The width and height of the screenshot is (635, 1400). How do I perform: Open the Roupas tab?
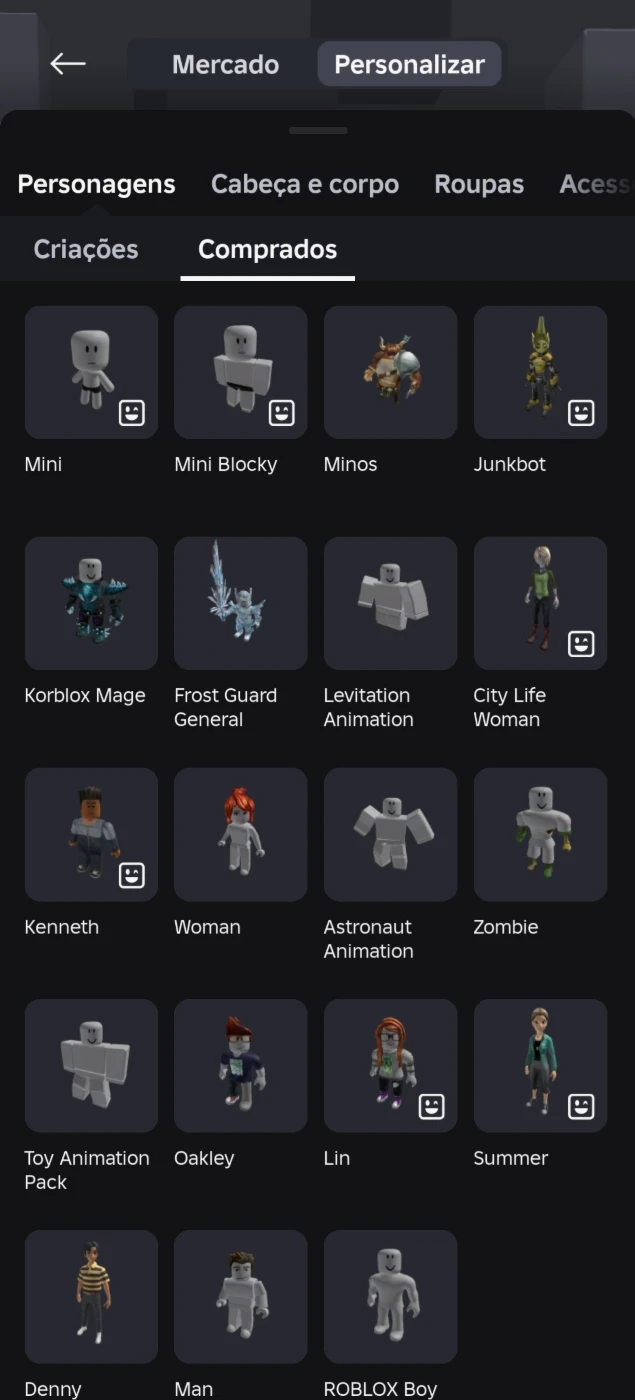tap(479, 184)
